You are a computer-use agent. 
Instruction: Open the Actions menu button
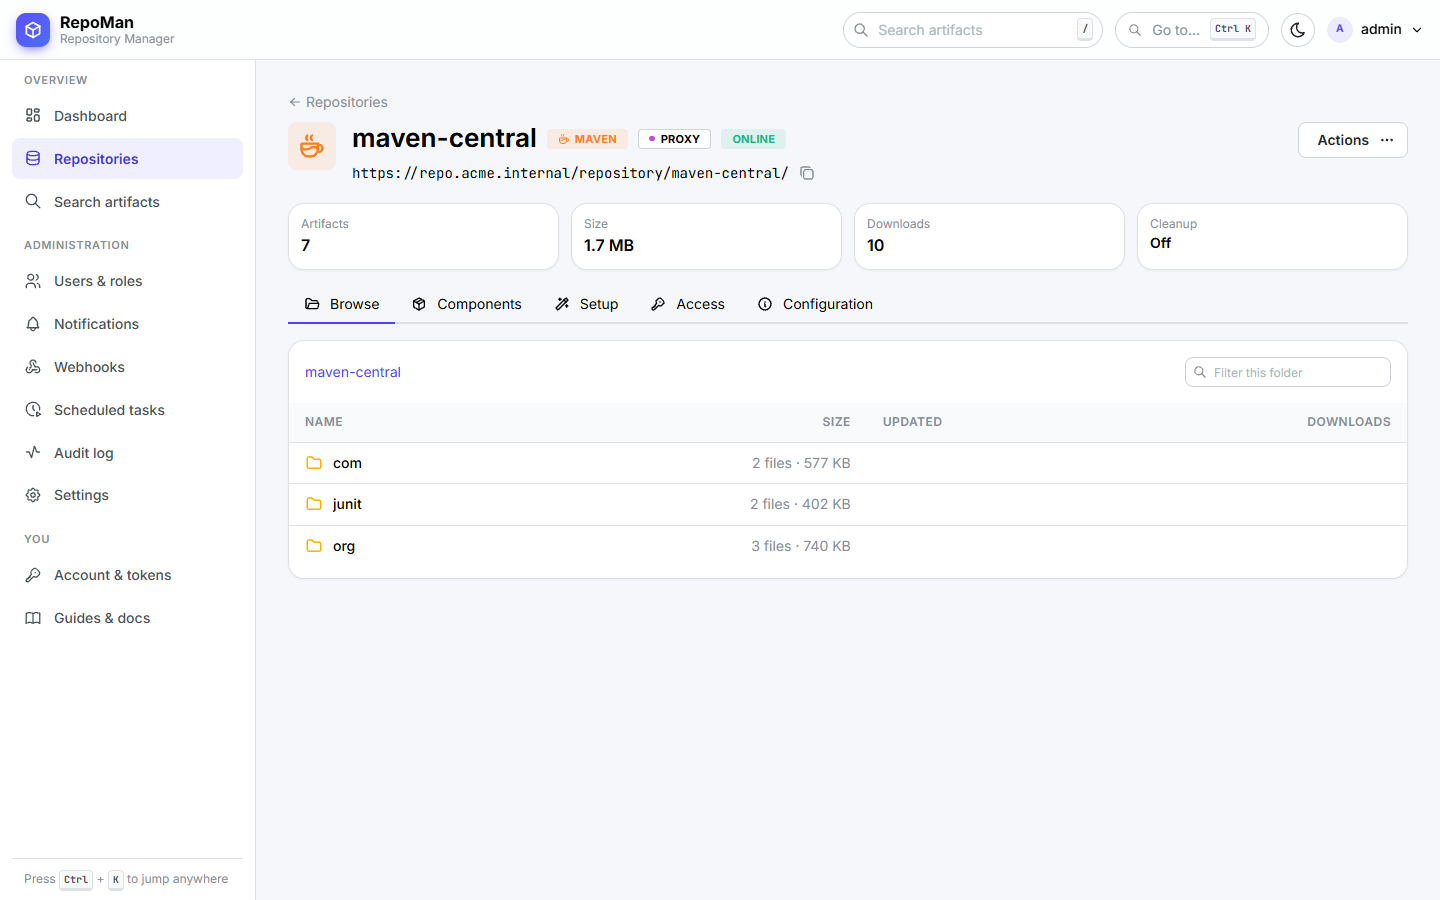point(1352,140)
